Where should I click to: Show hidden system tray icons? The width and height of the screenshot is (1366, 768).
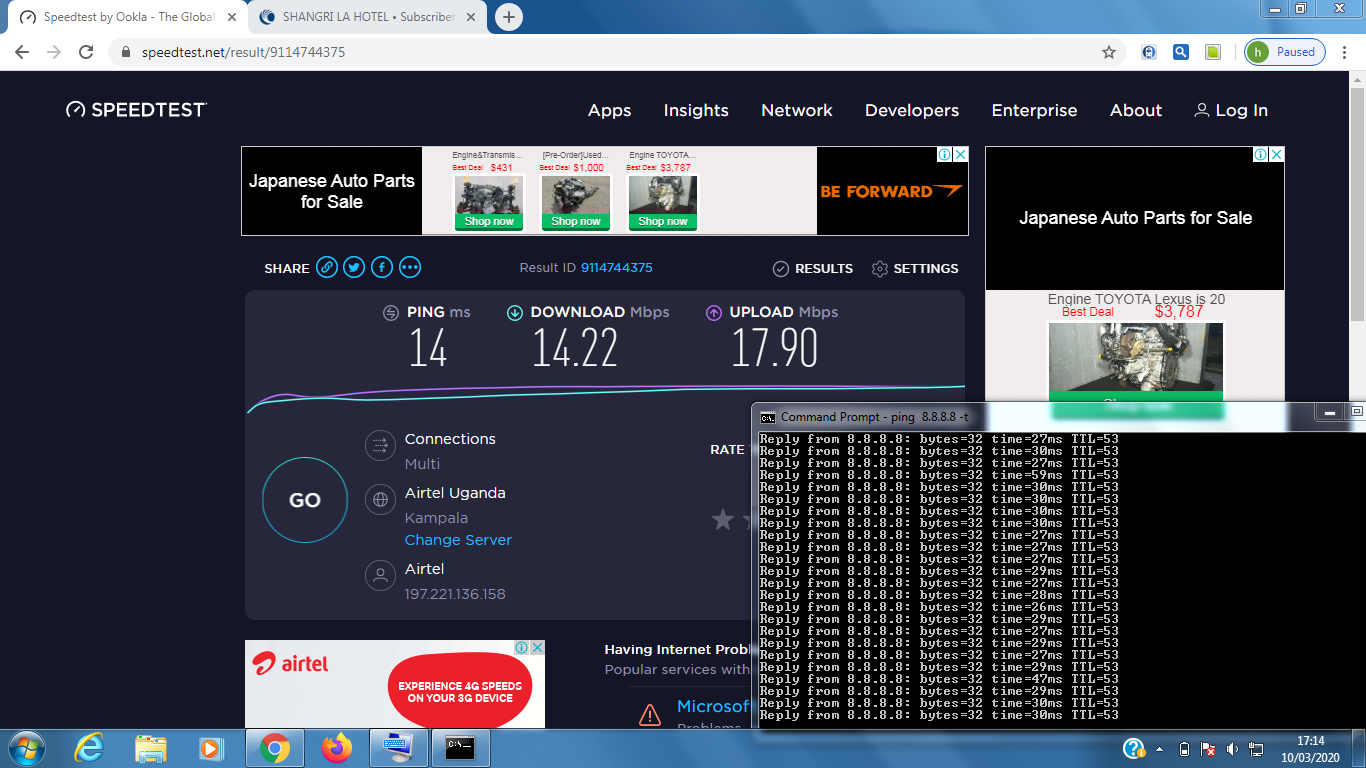click(x=1159, y=748)
